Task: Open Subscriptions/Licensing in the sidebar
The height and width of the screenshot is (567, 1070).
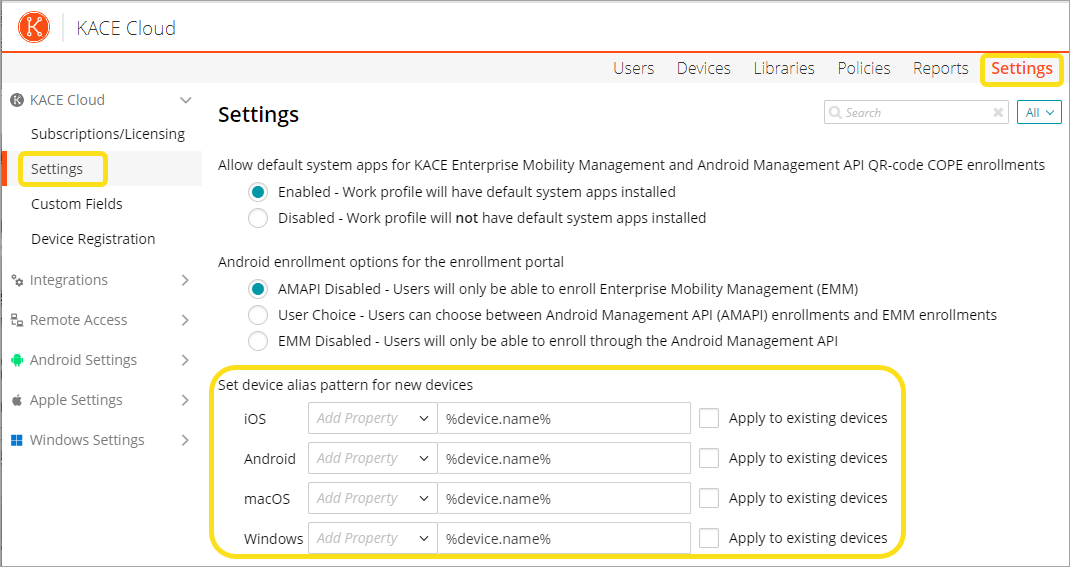Action: coord(108,134)
